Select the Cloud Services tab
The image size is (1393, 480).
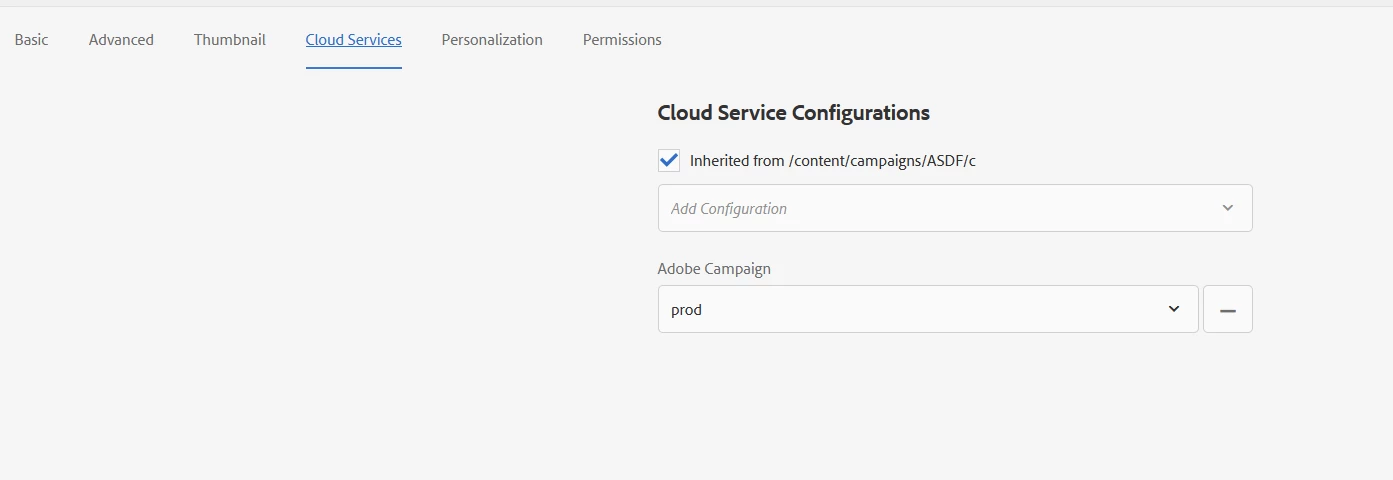pyautogui.click(x=354, y=40)
